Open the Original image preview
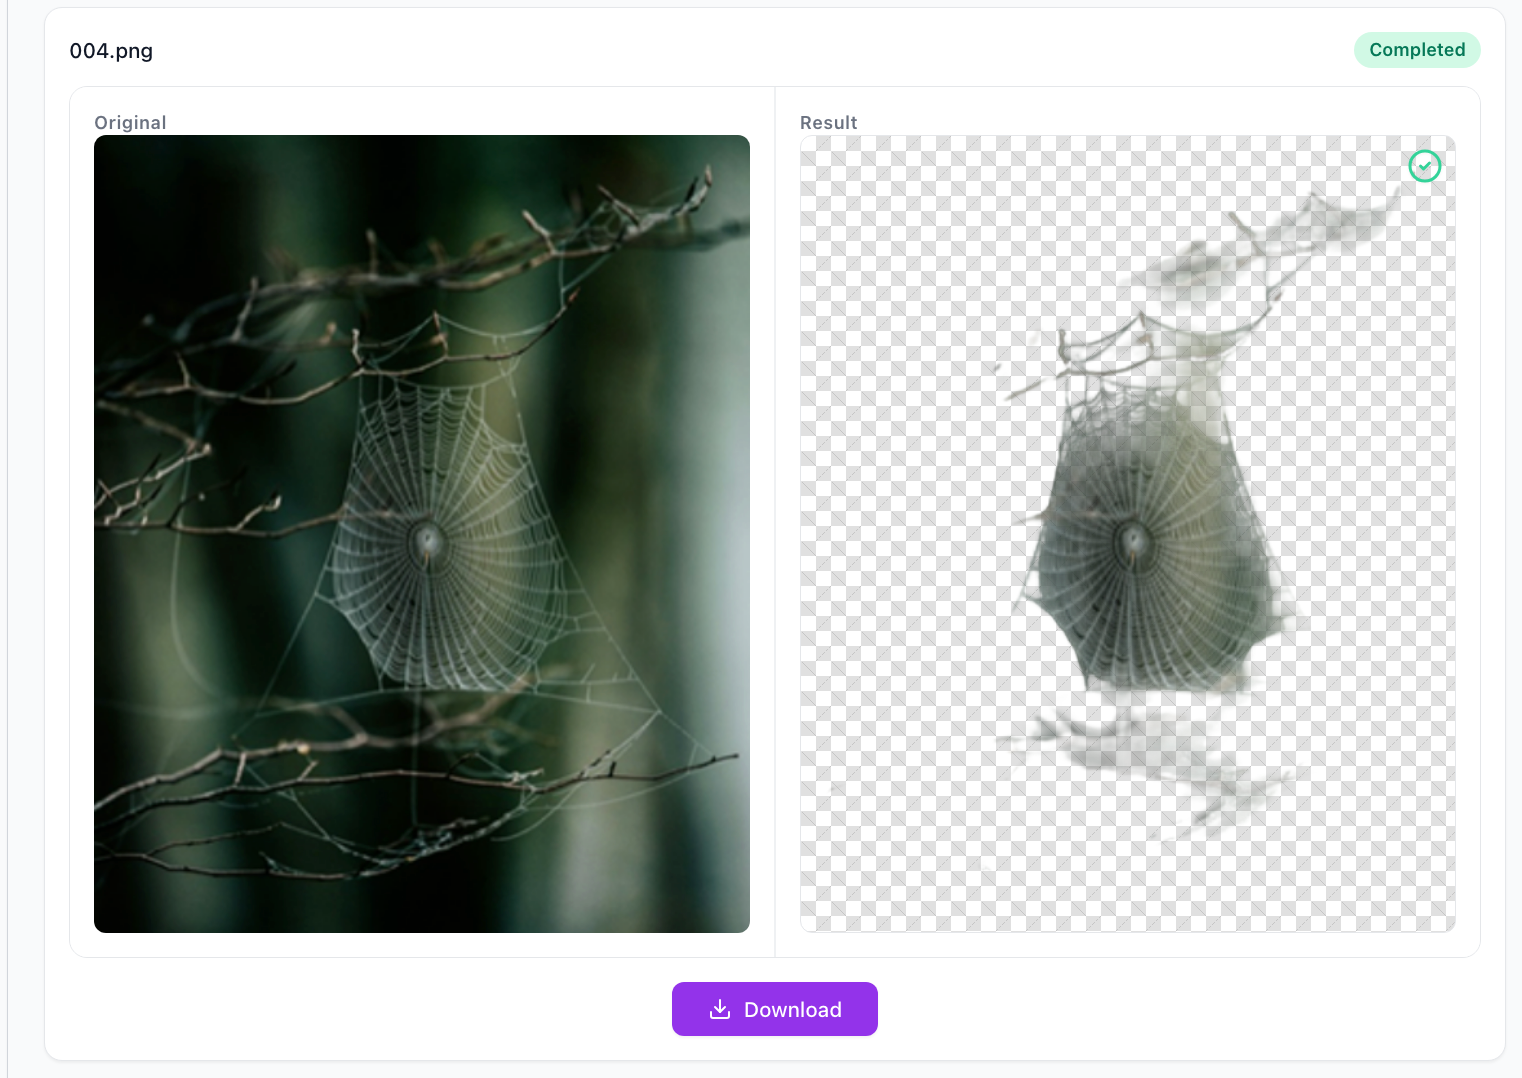The image size is (1522, 1078). coord(421,533)
